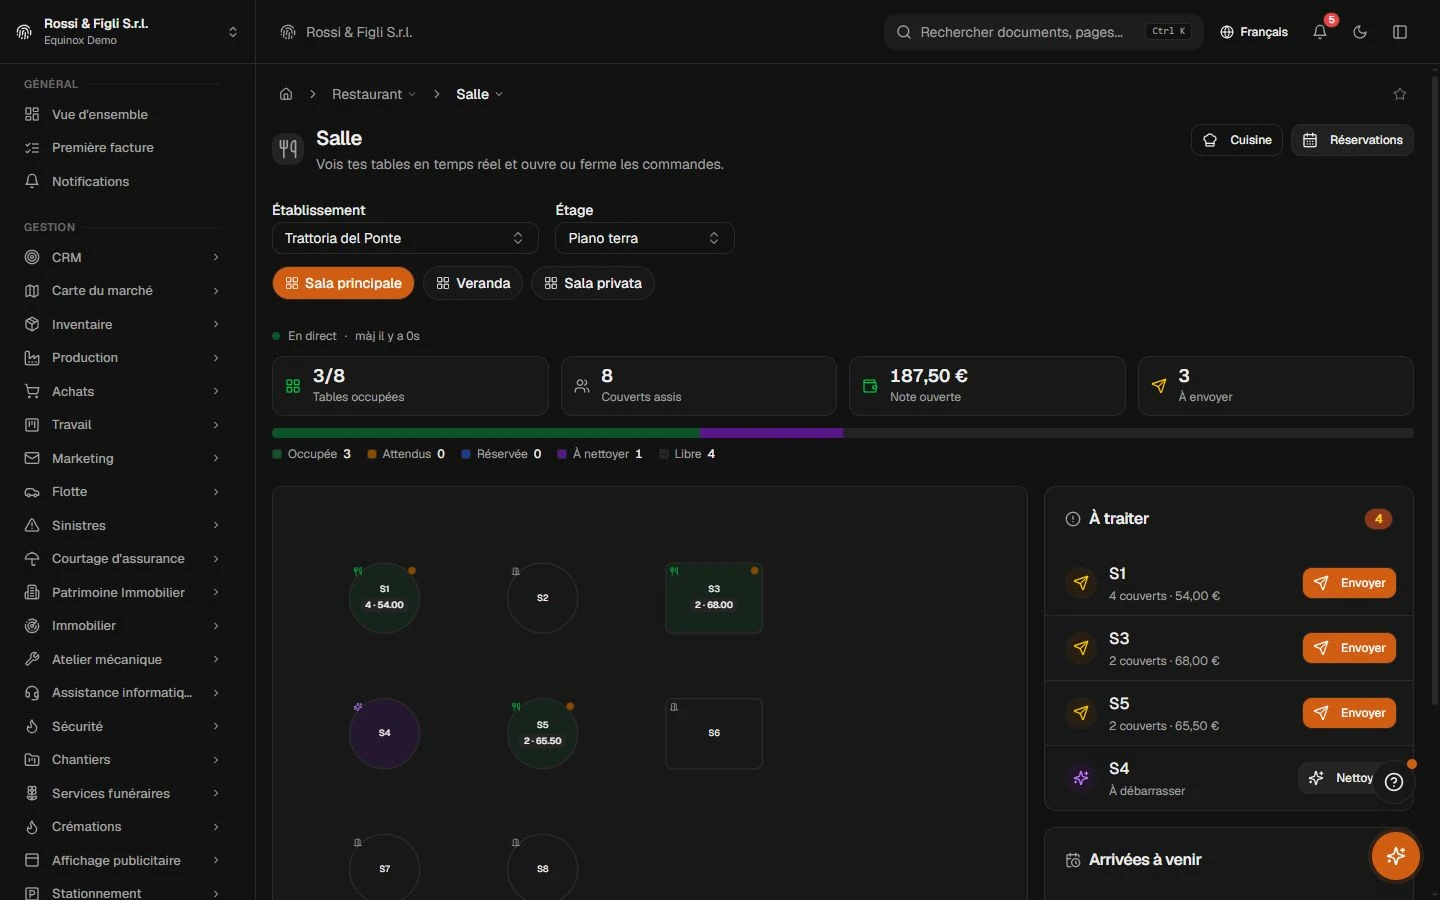Go to home breadcrumb icon
Viewport: 1440px width, 900px height.
pyautogui.click(x=286, y=94)
